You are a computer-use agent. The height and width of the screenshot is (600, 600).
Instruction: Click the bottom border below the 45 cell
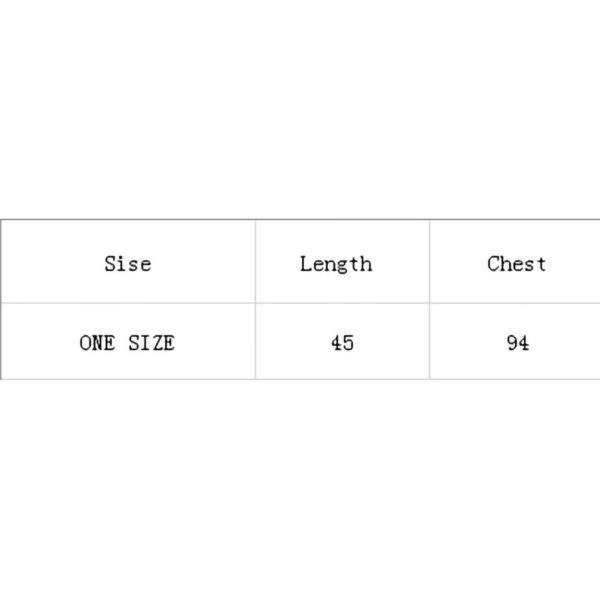[342, 379]
